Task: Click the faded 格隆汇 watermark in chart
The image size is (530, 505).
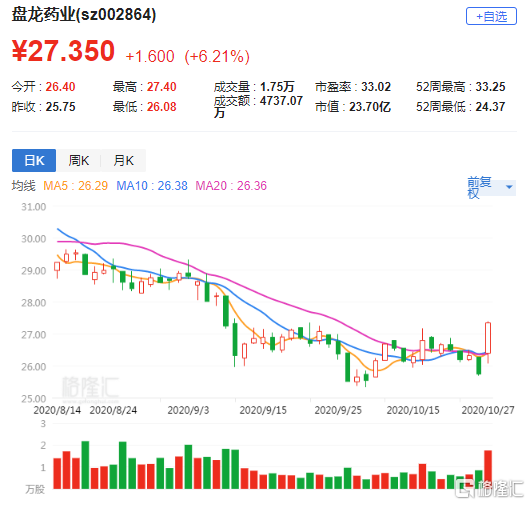Action: pyautogui.click(x=90, y=388)
